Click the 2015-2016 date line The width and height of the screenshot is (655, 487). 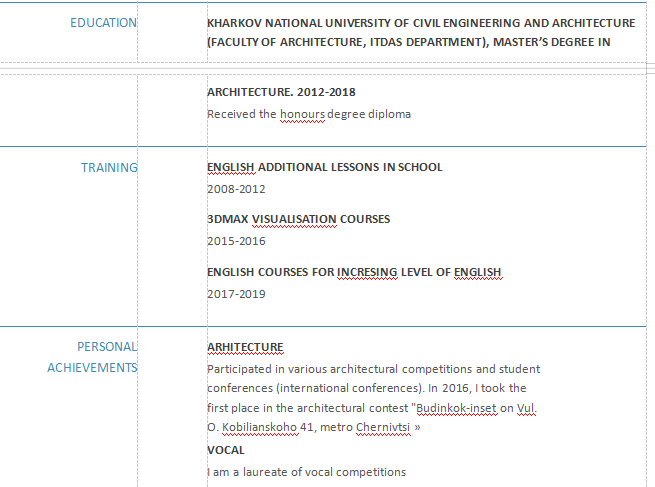236,241
